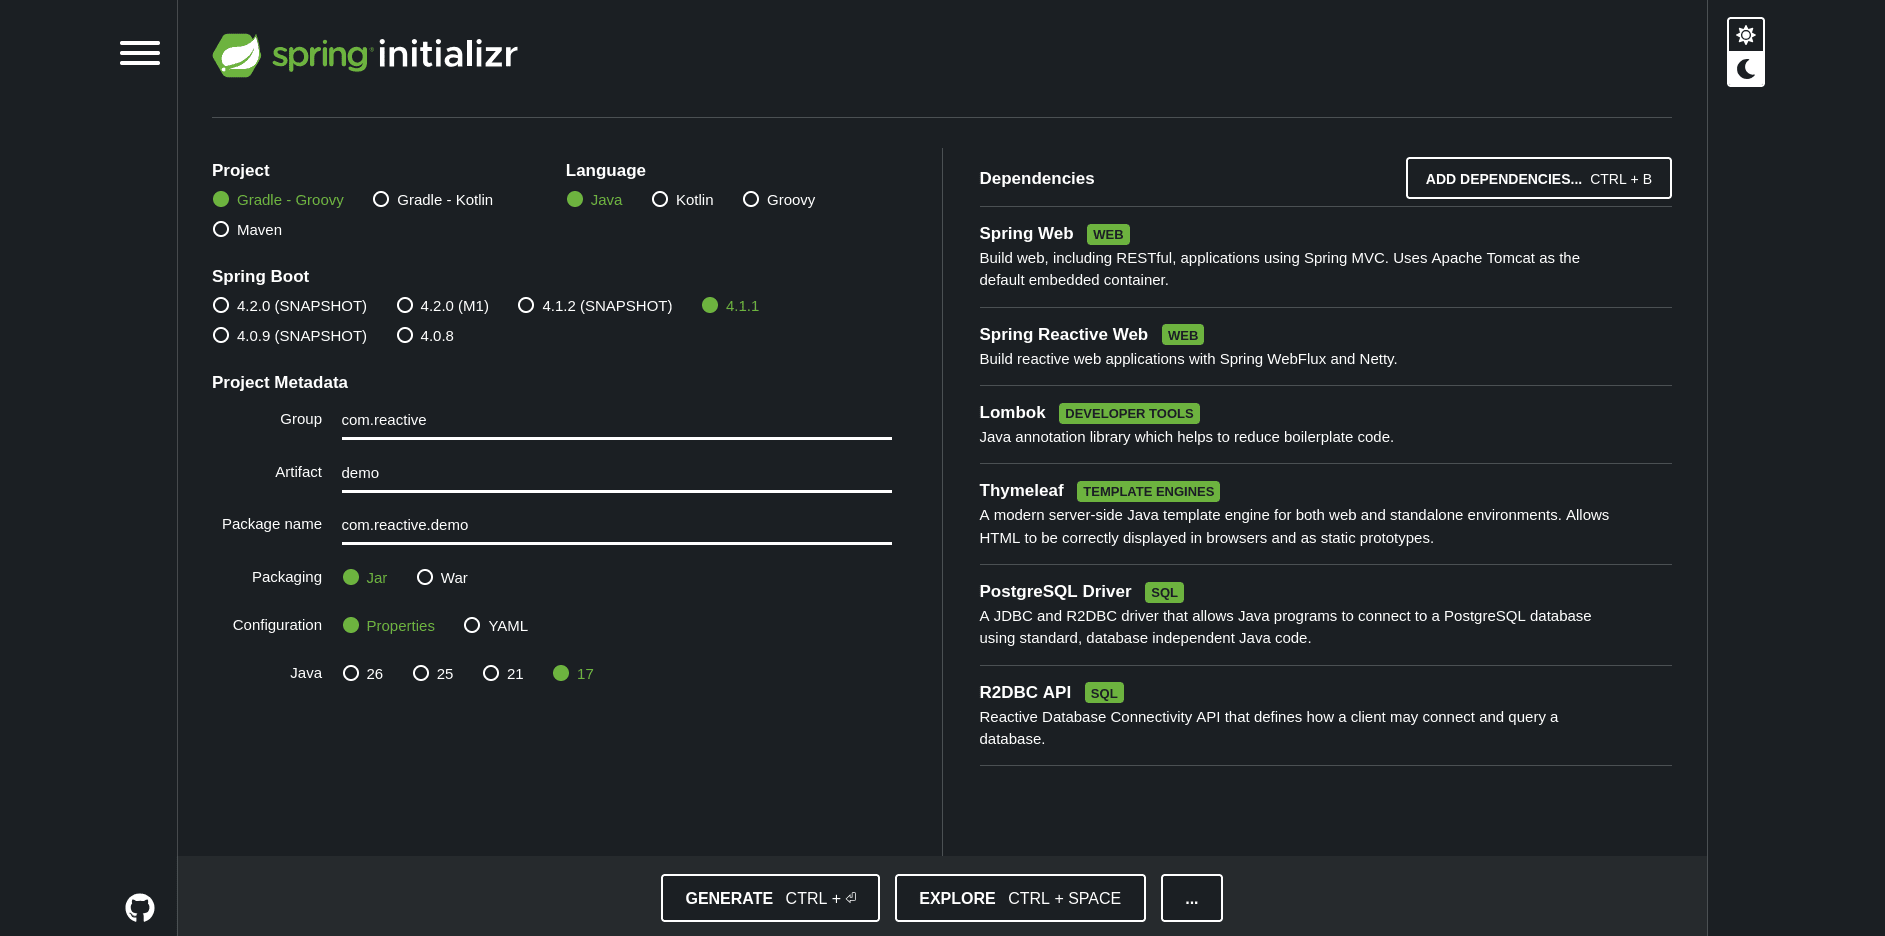
Task: Select YAML configuration format
Action: [x=496, y=626]
